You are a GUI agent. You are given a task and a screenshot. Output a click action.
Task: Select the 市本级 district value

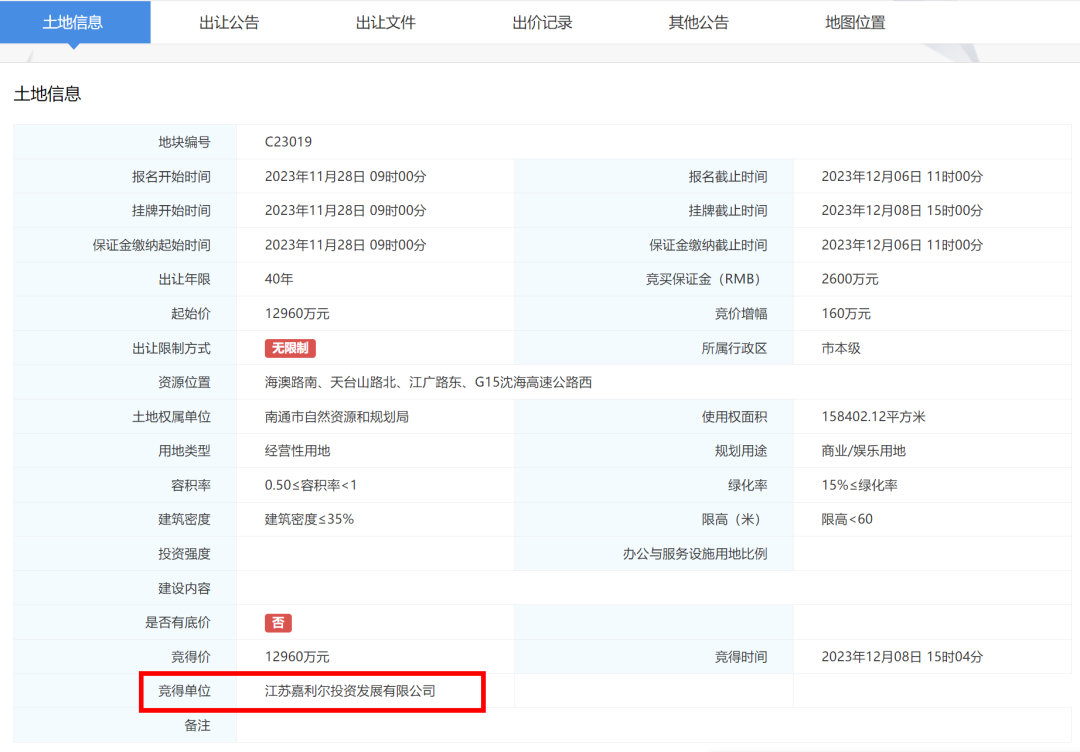pos(840,348)
